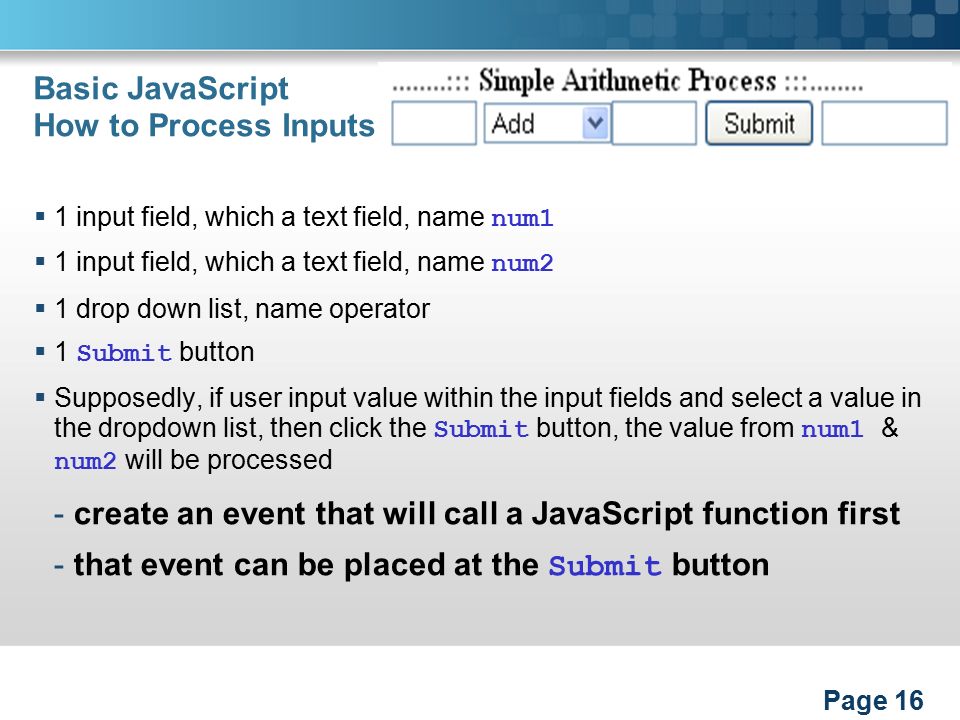Click the Submit button in the form
Viewport: 960px width, 720px height.
tap(759, 123)
